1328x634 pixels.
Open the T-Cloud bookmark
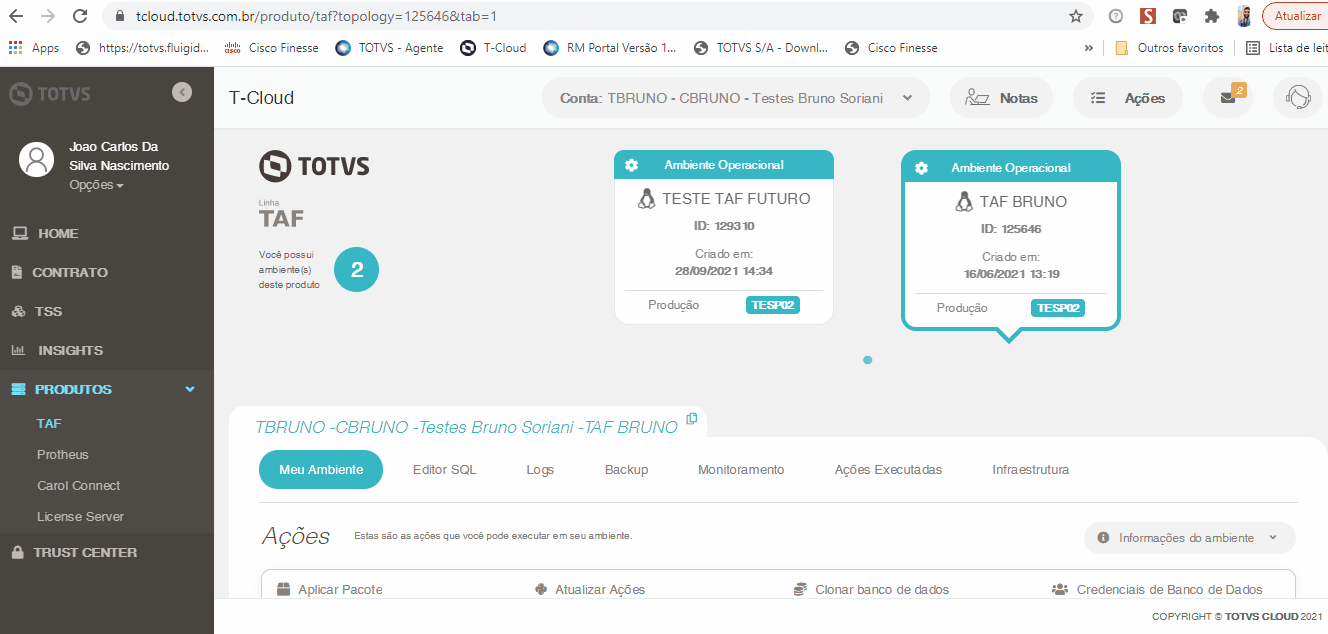pyautogui.click(x=493, y=47)
